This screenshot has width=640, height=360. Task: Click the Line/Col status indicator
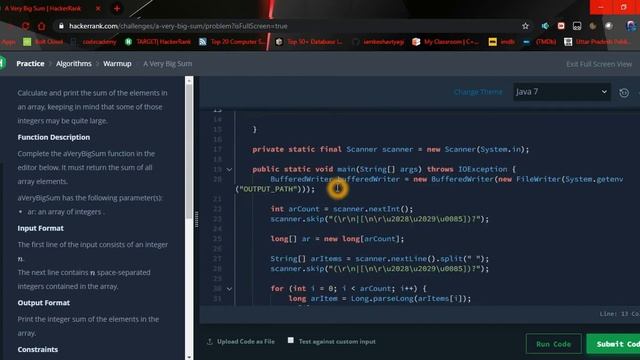619,314
